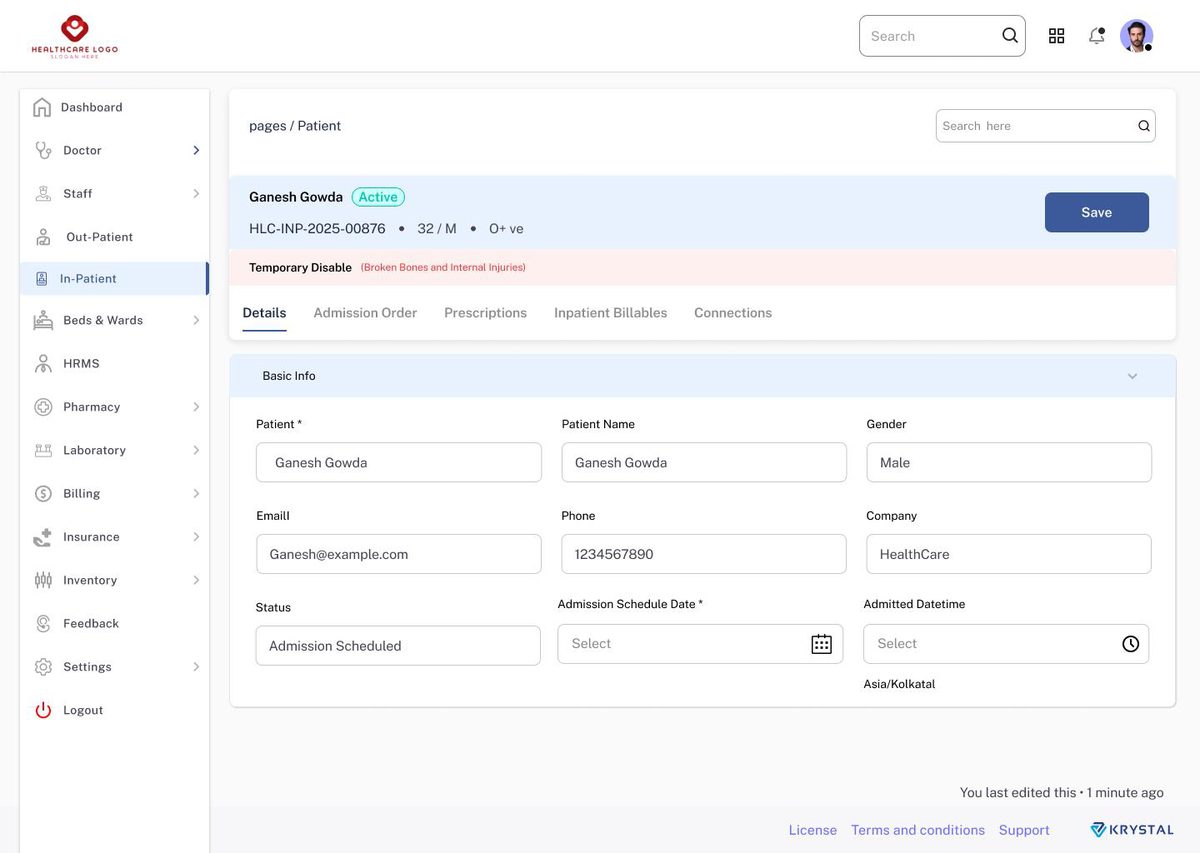Screen dimensions: 1200x853
Task: Click the Doctor stethoscope icon
Action: tap(43, 150)
